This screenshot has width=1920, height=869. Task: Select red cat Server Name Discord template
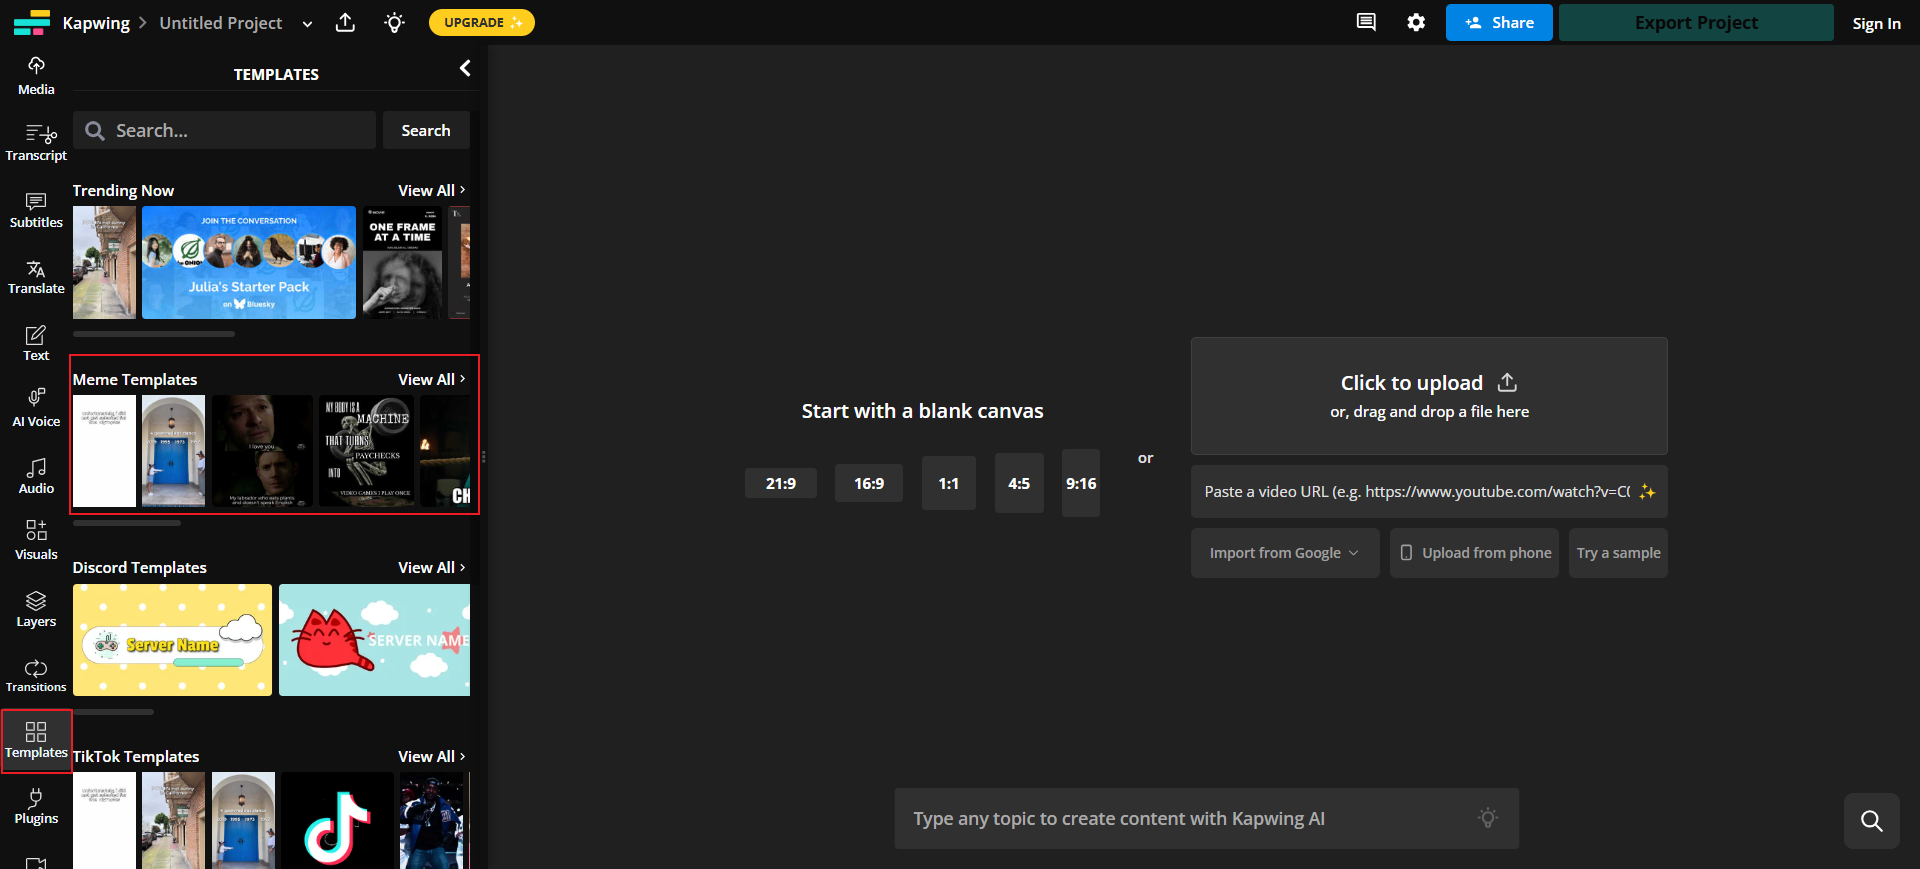[374, 640]
